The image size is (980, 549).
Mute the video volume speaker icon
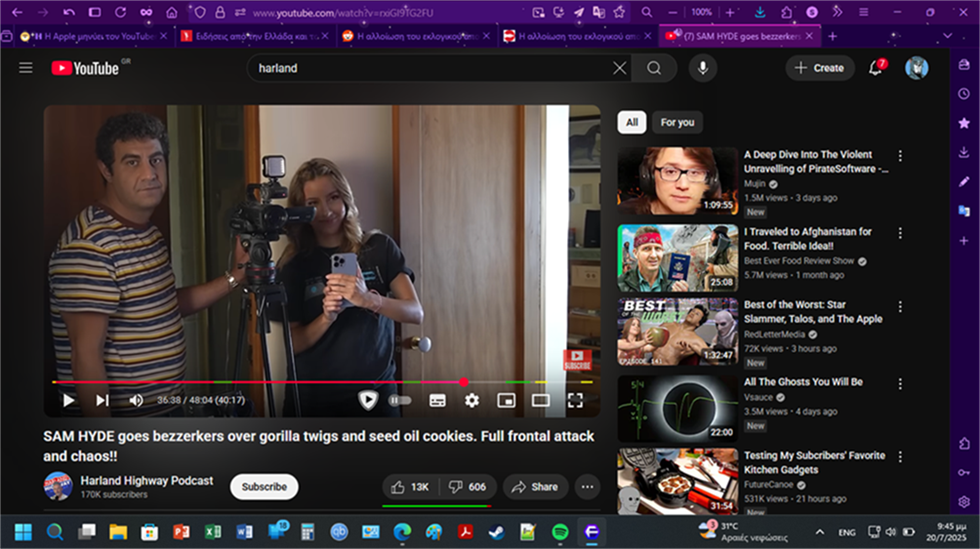coord(136,400)
